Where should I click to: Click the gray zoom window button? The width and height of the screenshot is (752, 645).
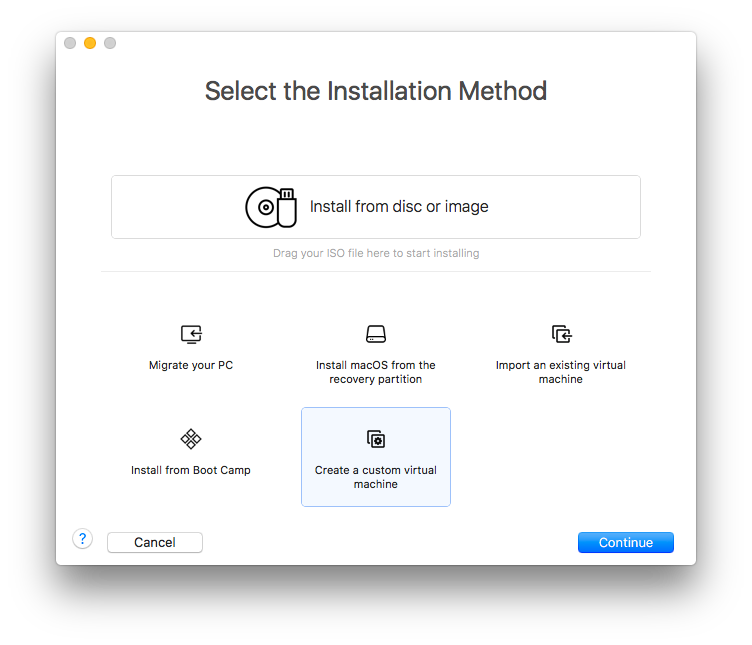(110, 43)
